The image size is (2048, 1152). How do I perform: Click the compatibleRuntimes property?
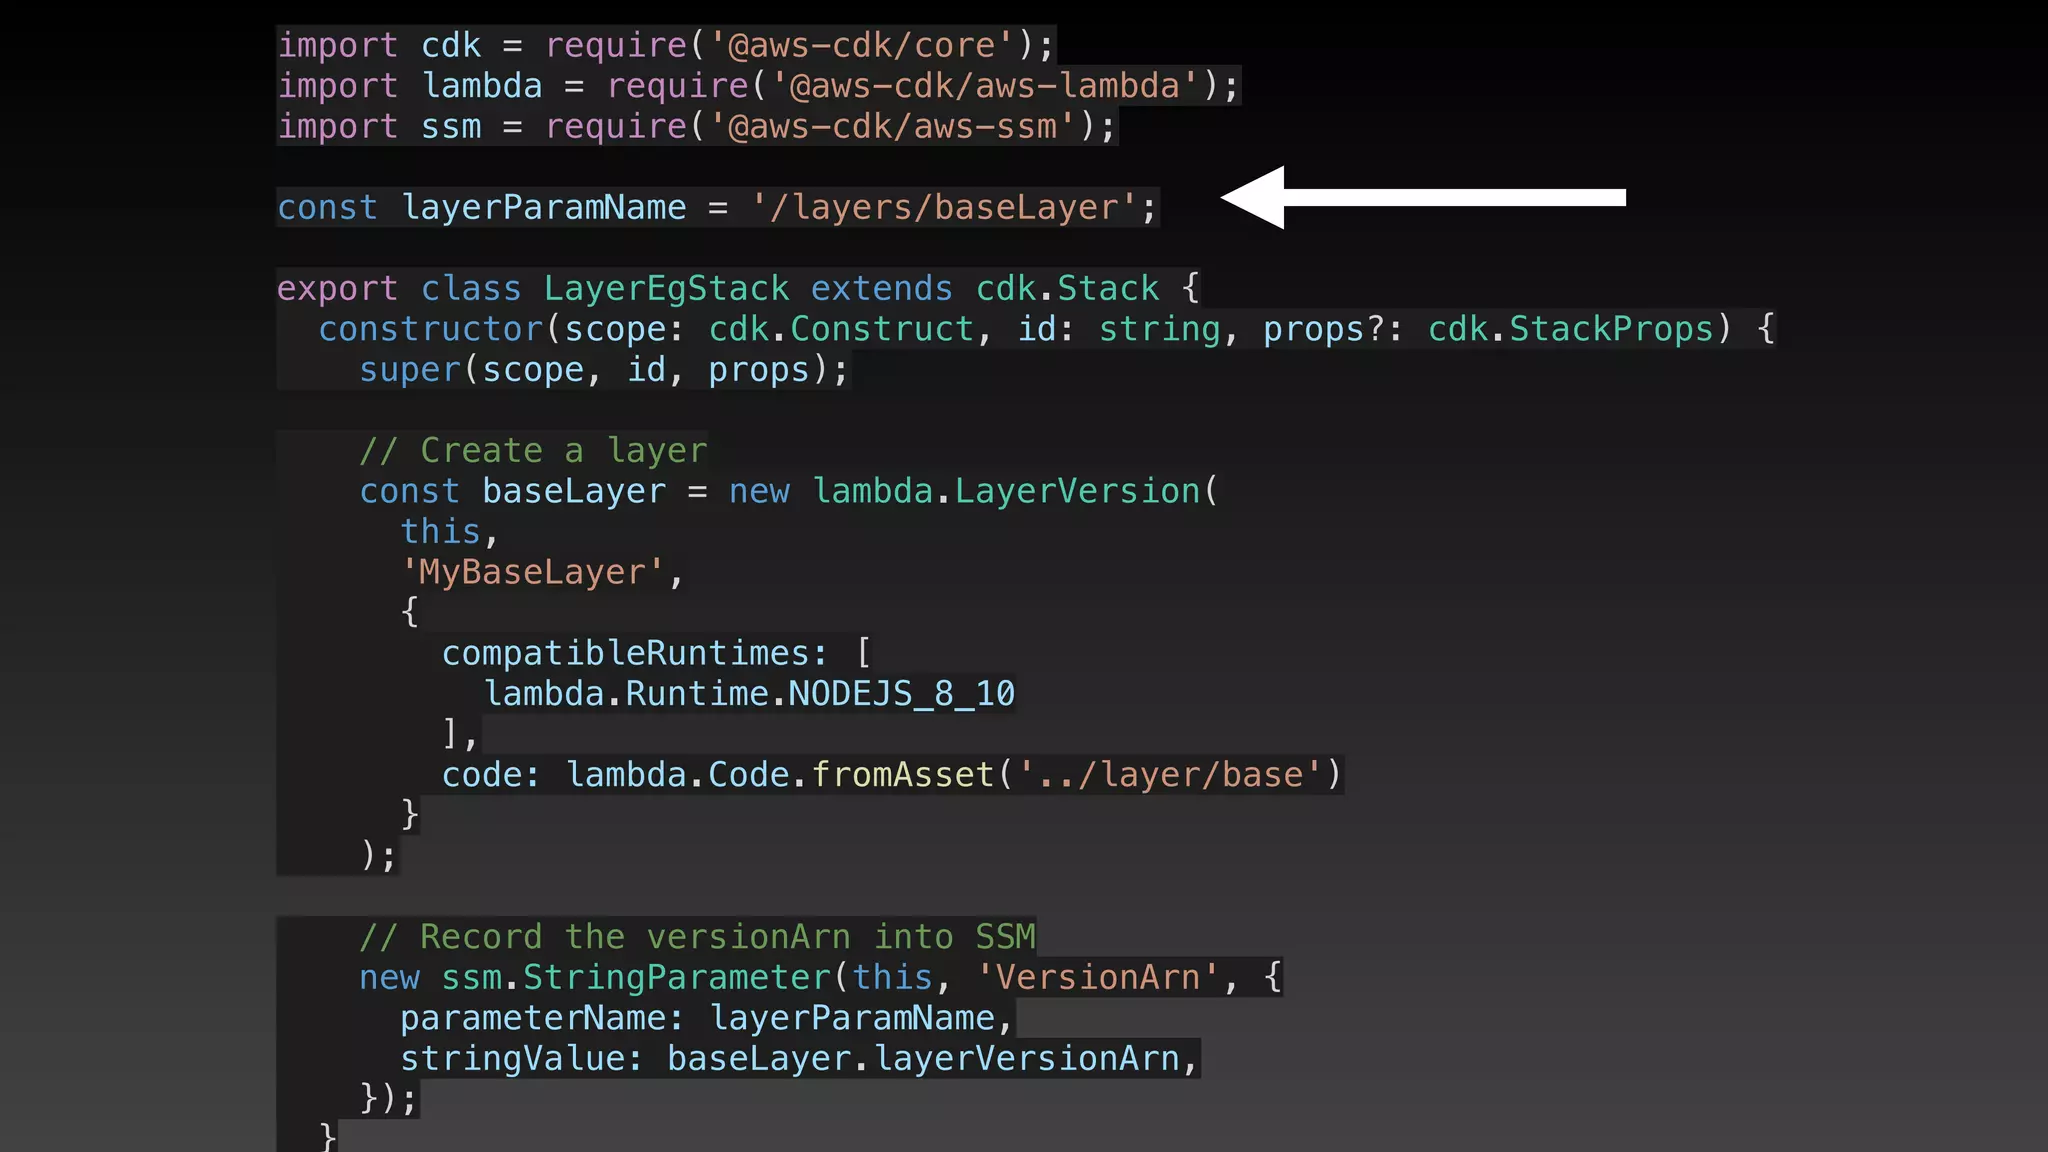[x=626, y=653]
